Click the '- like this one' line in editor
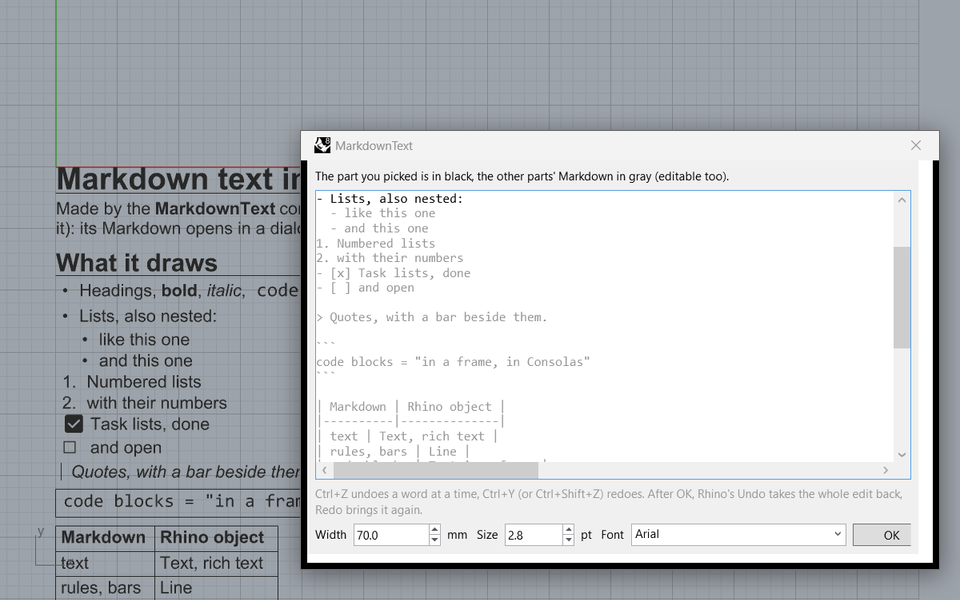Screen dimensions: 960x600 click(x=383, y=213)
